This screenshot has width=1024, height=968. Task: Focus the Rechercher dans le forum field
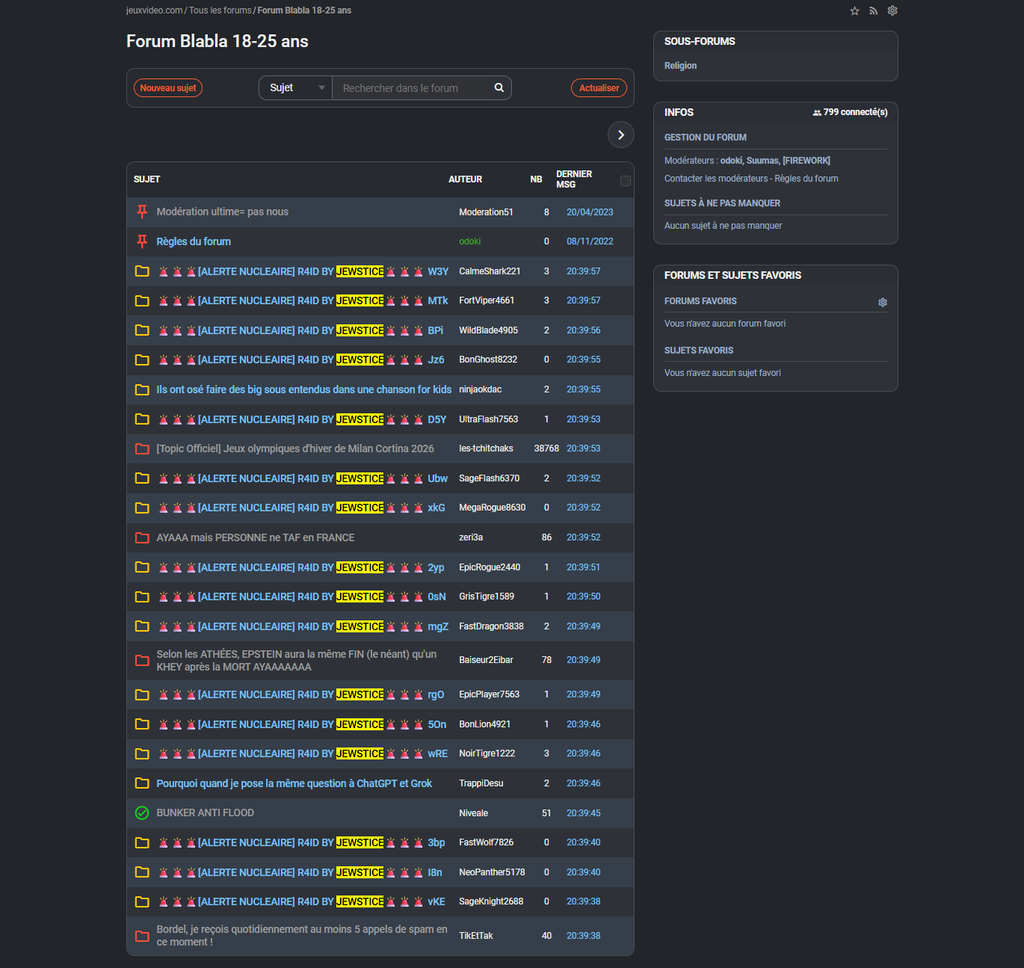pos(412,88)
